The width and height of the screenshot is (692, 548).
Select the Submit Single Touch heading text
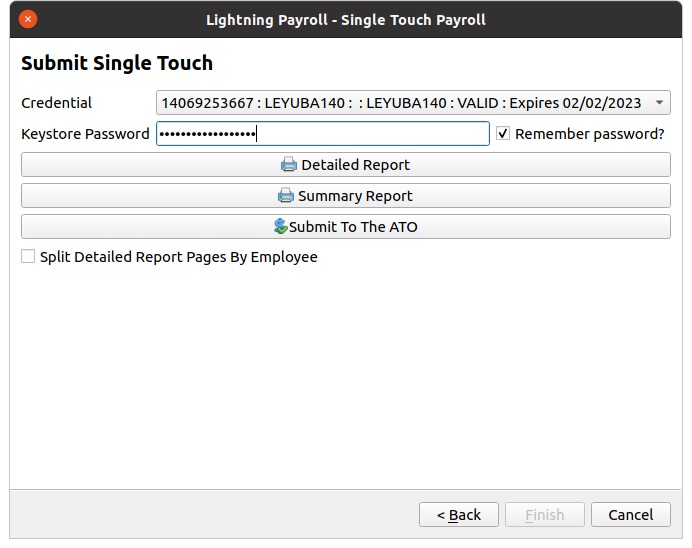[117, 63]
